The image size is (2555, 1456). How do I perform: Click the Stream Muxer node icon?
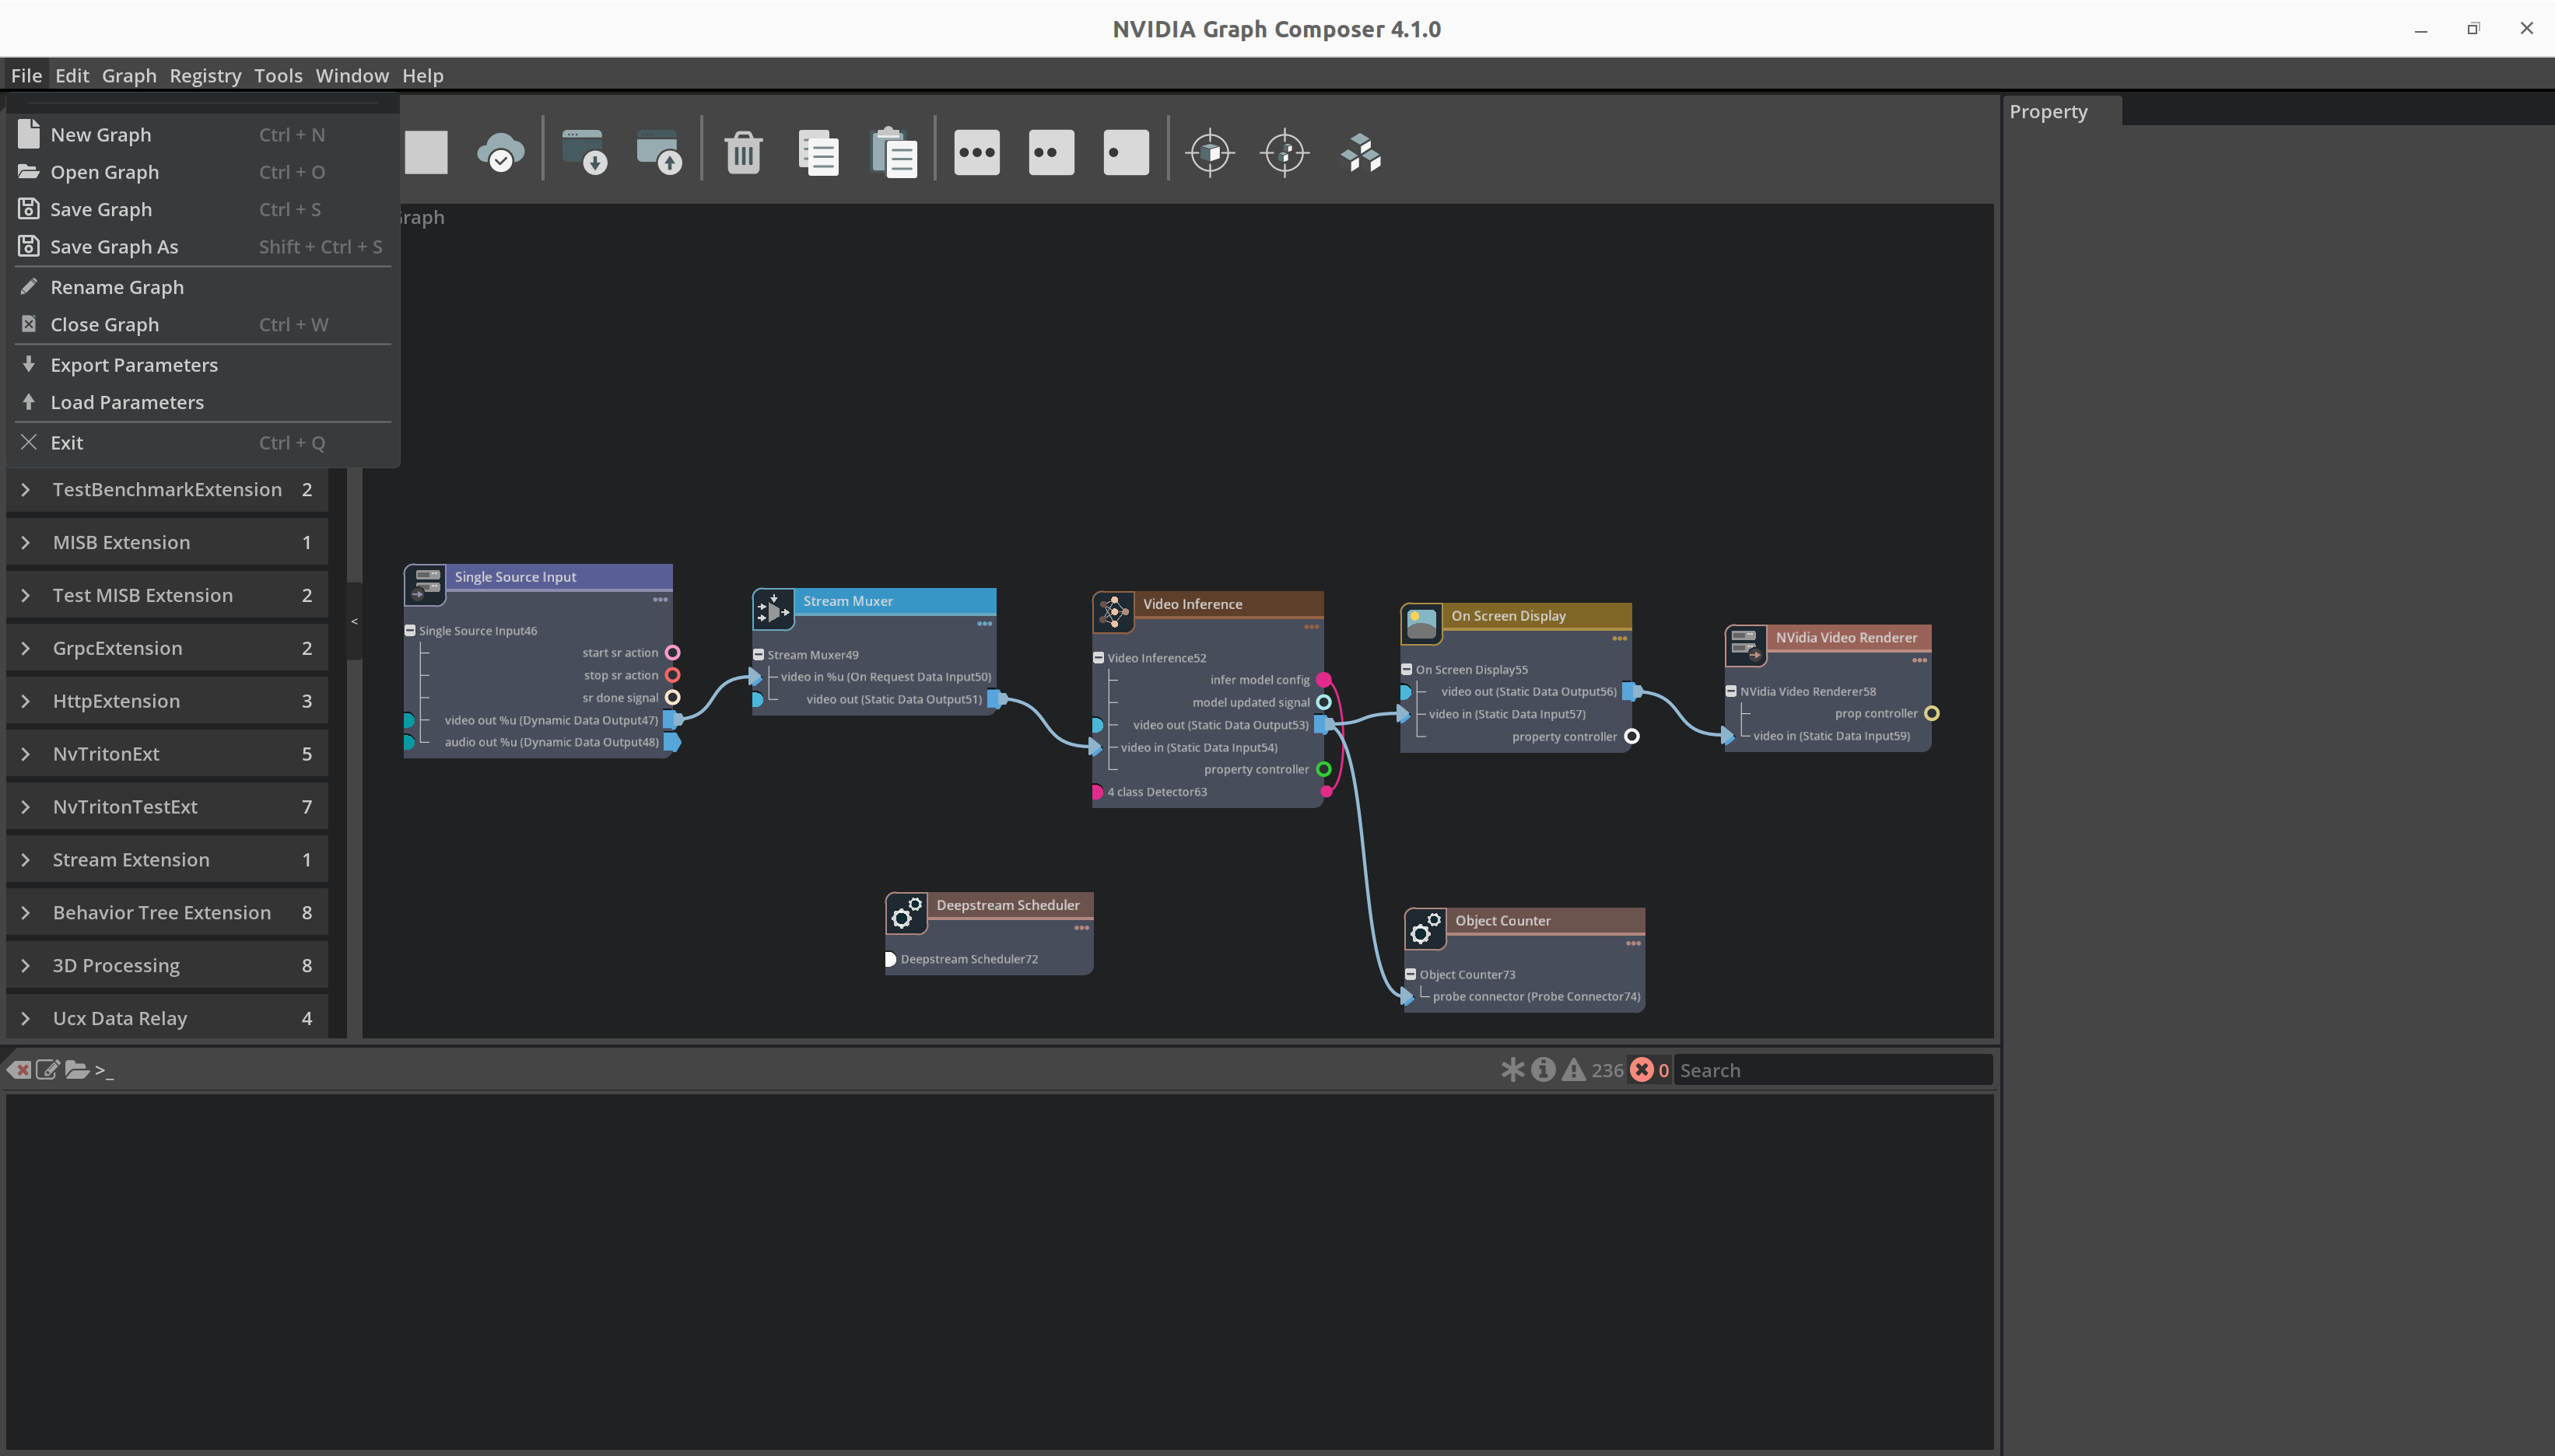point(773,609)
